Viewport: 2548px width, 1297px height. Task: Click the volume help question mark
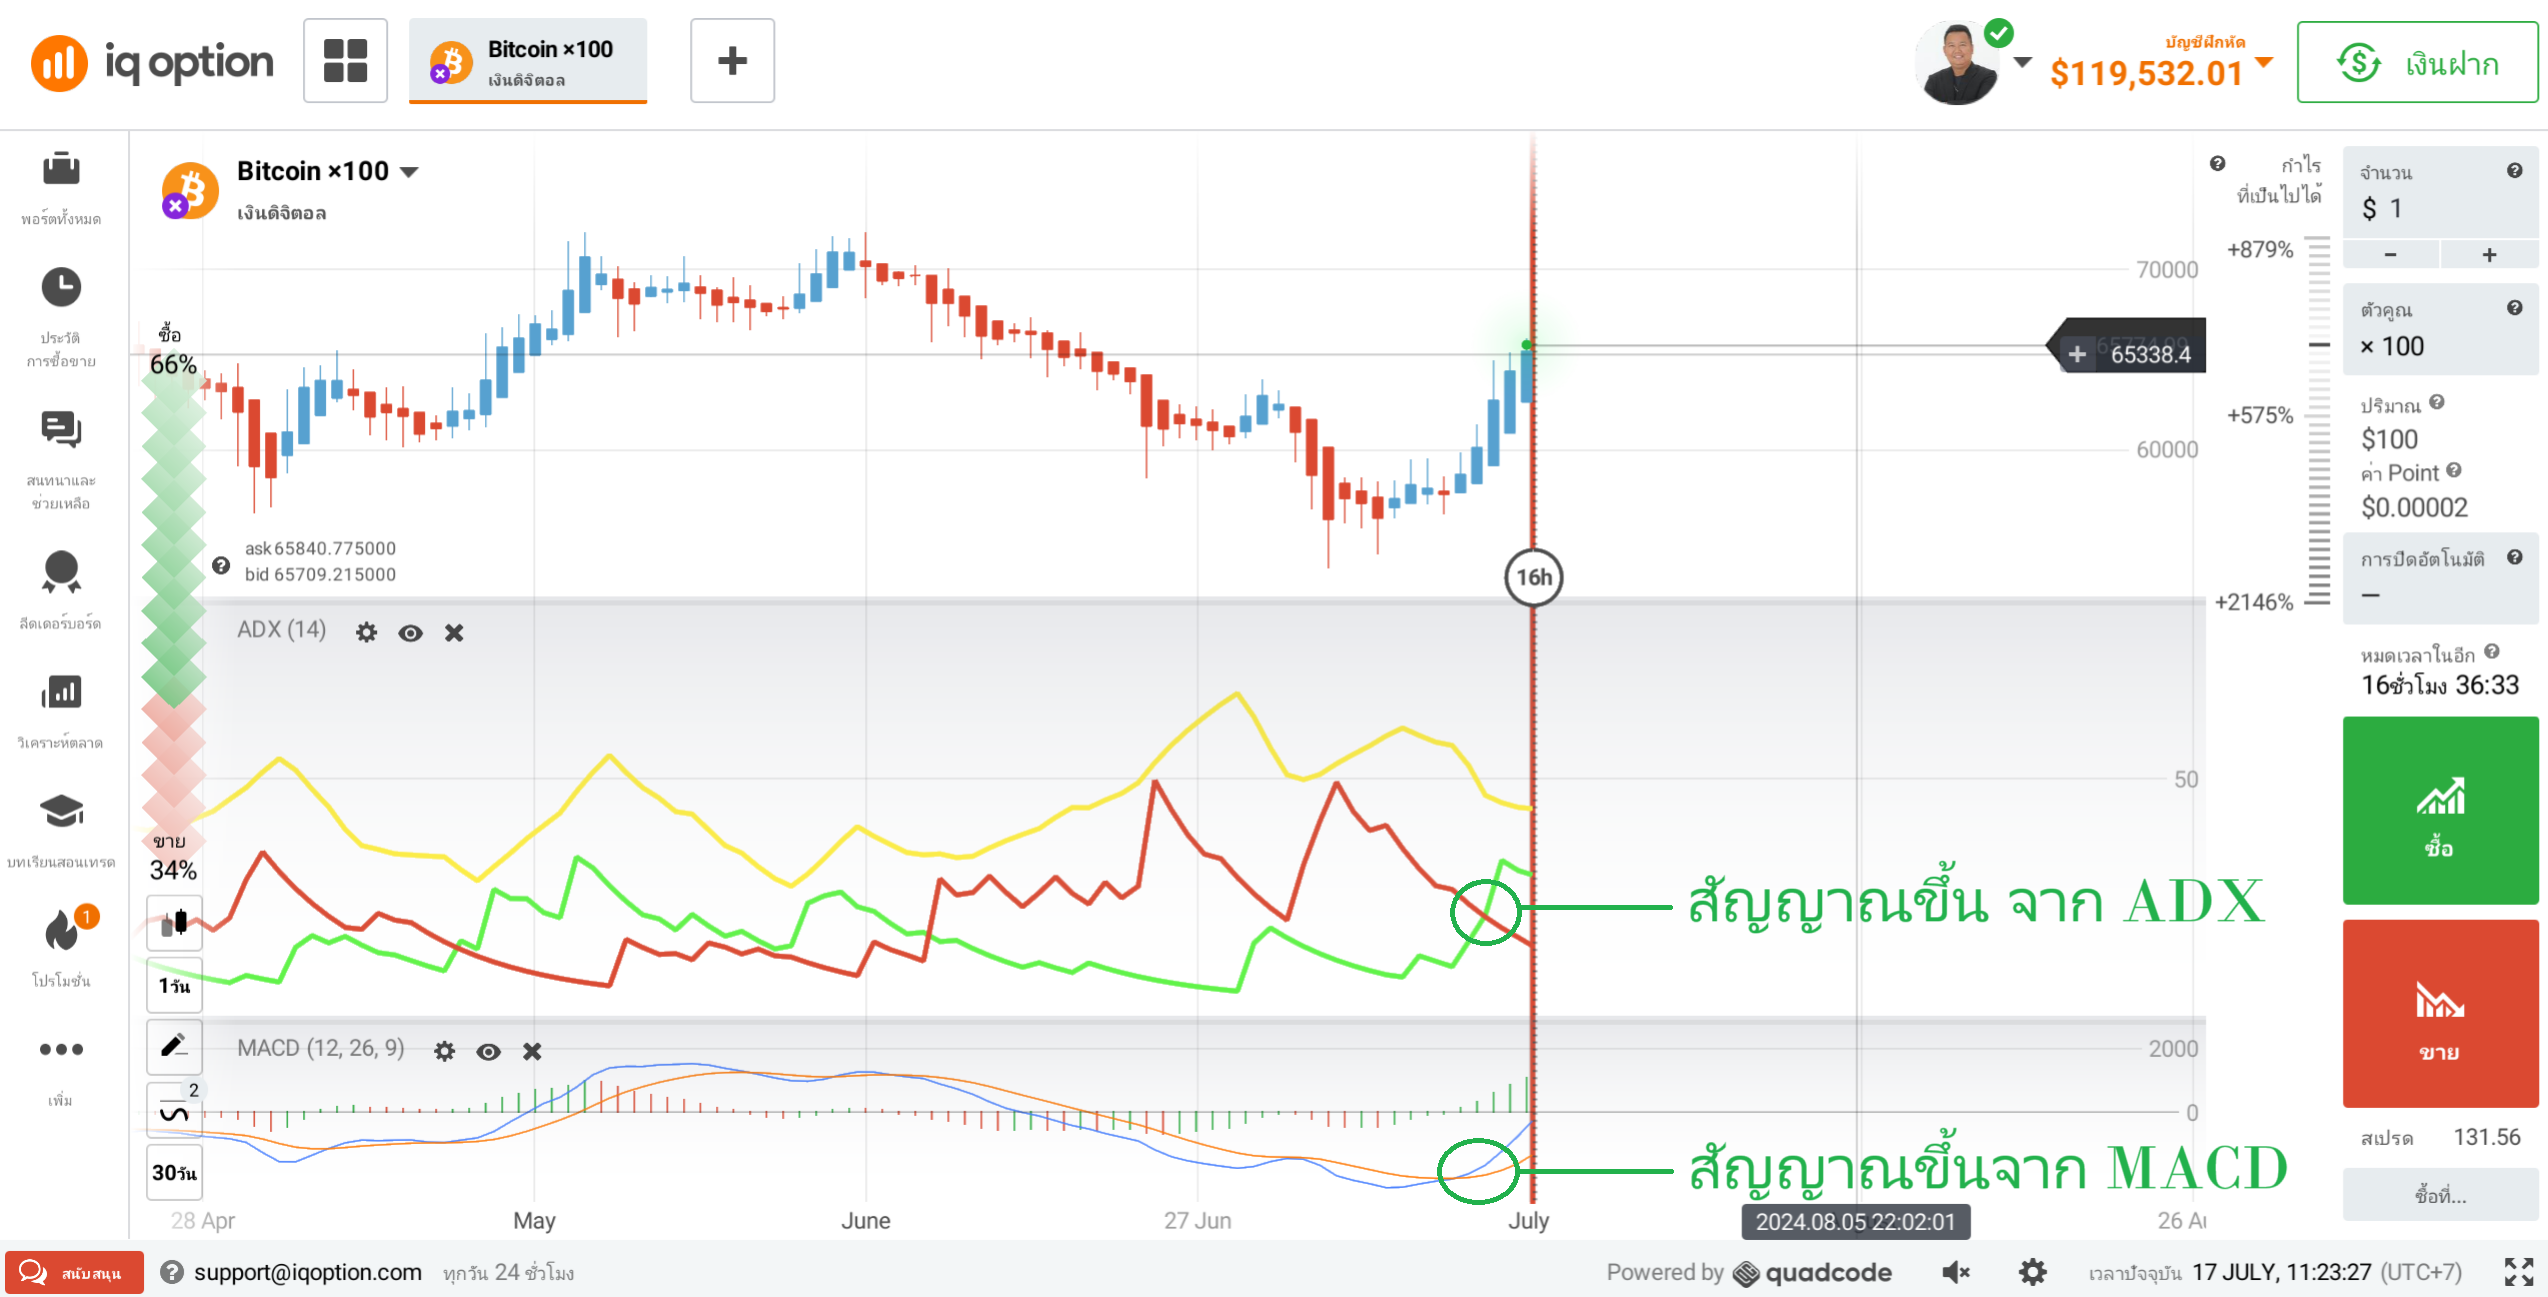click(x=2436, y=402)
